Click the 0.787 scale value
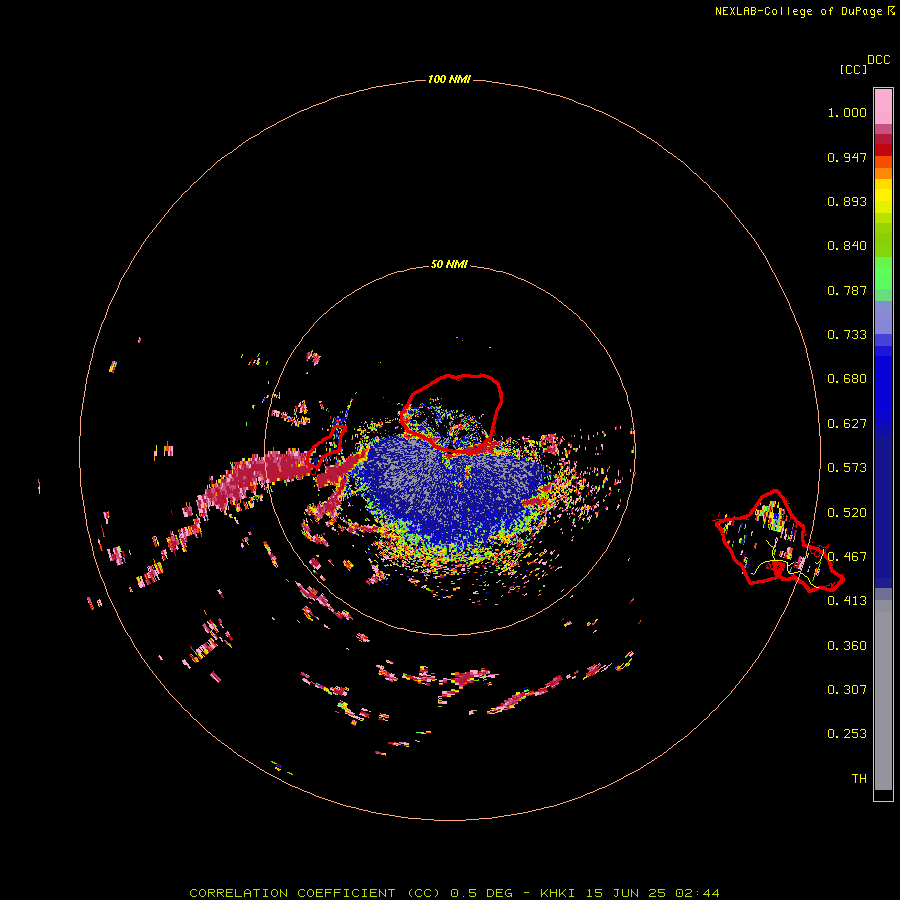The image size is (900, 900). click(847, 290)
